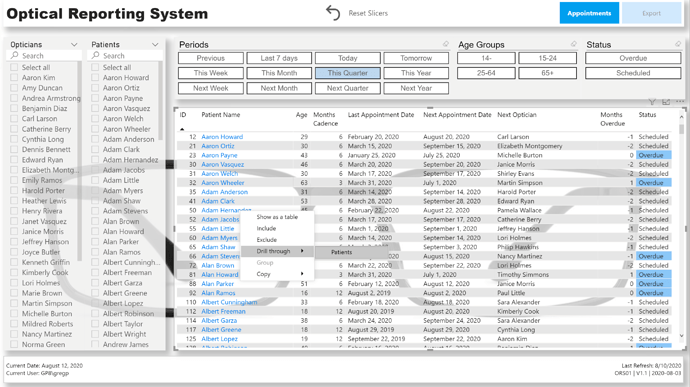Clear Periods slicer with eraser icon
Screen dimensions: 690x387
[x=446, y=44]
